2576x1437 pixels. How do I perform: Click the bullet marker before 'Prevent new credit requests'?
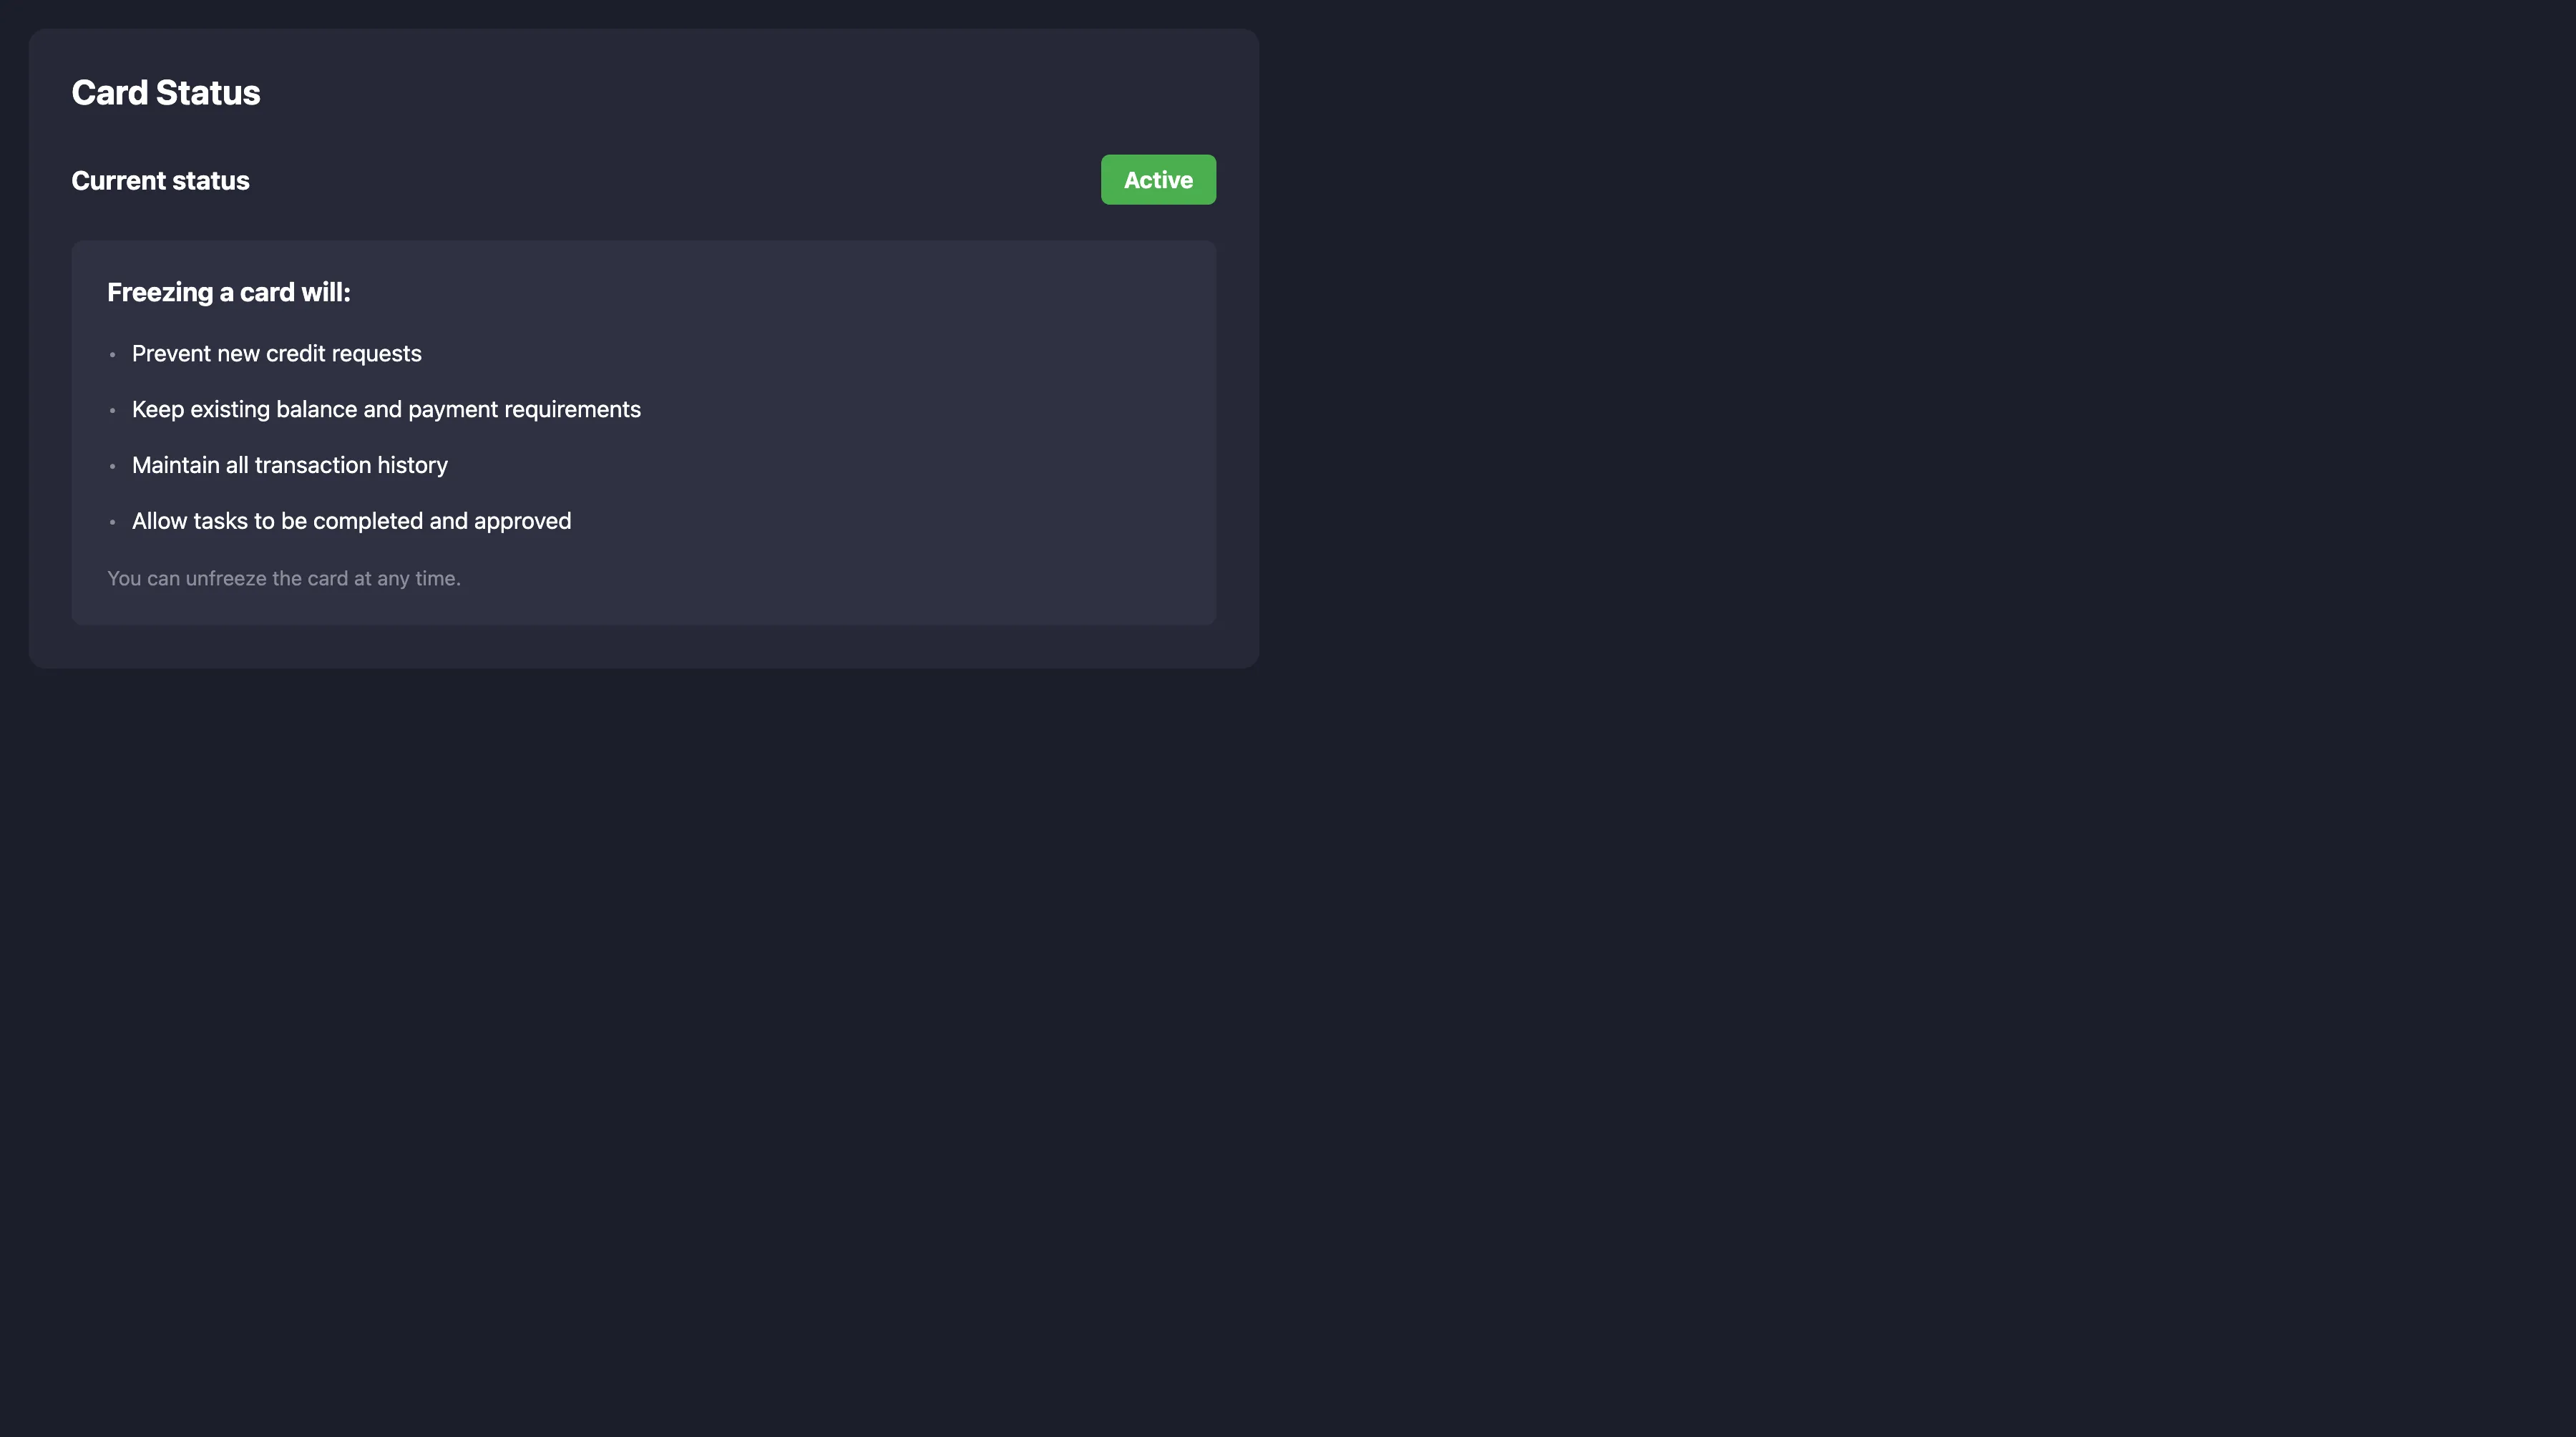113,354
